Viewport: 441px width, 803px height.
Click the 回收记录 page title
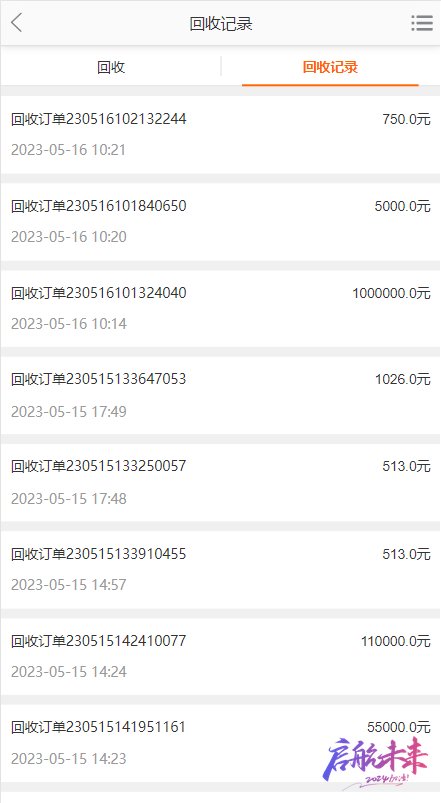221,24
